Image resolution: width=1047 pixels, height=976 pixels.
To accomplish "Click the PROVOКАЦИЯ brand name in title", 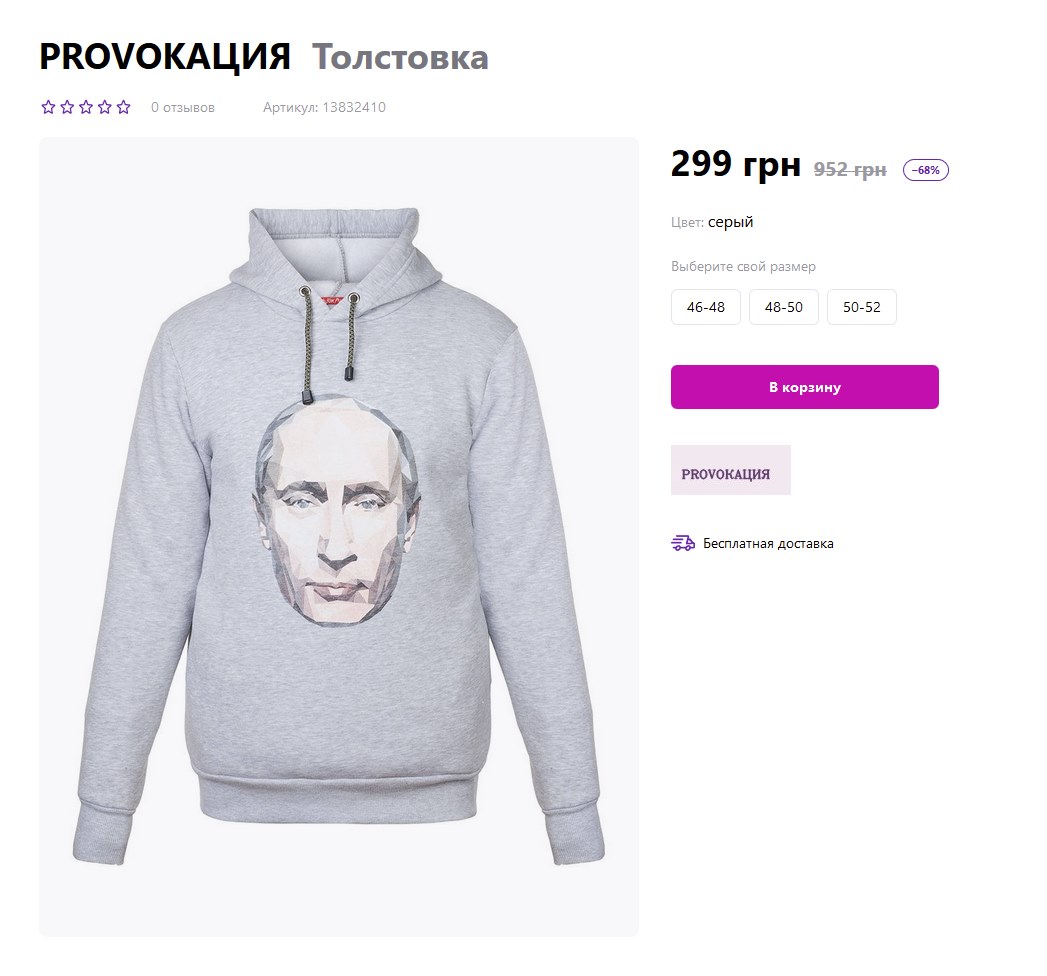I will coord(165,57).
